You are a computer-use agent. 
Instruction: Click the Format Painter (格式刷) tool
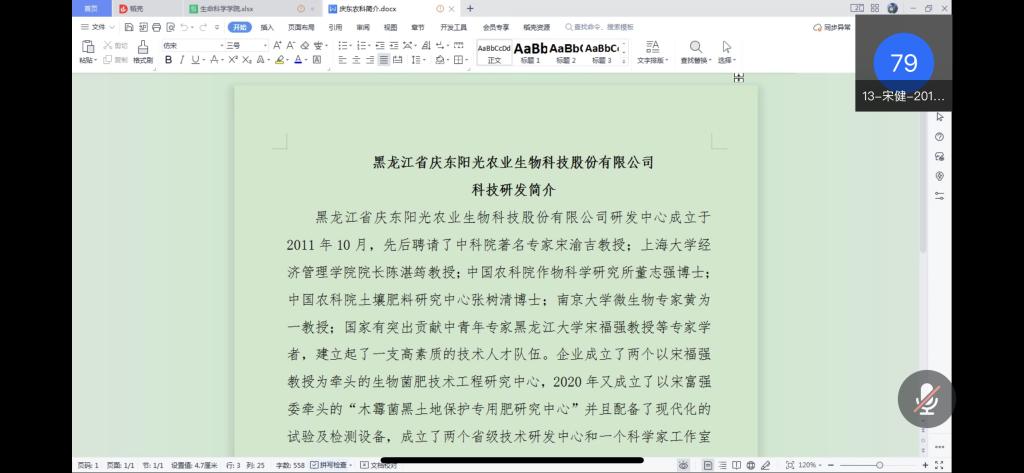(143, 52)
